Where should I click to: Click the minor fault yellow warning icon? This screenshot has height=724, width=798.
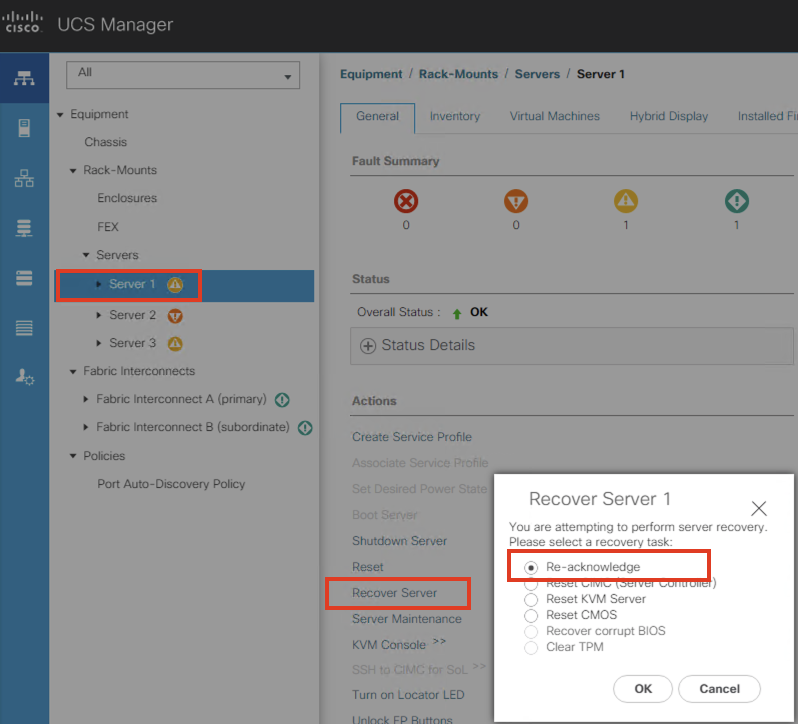pos(626,202)
